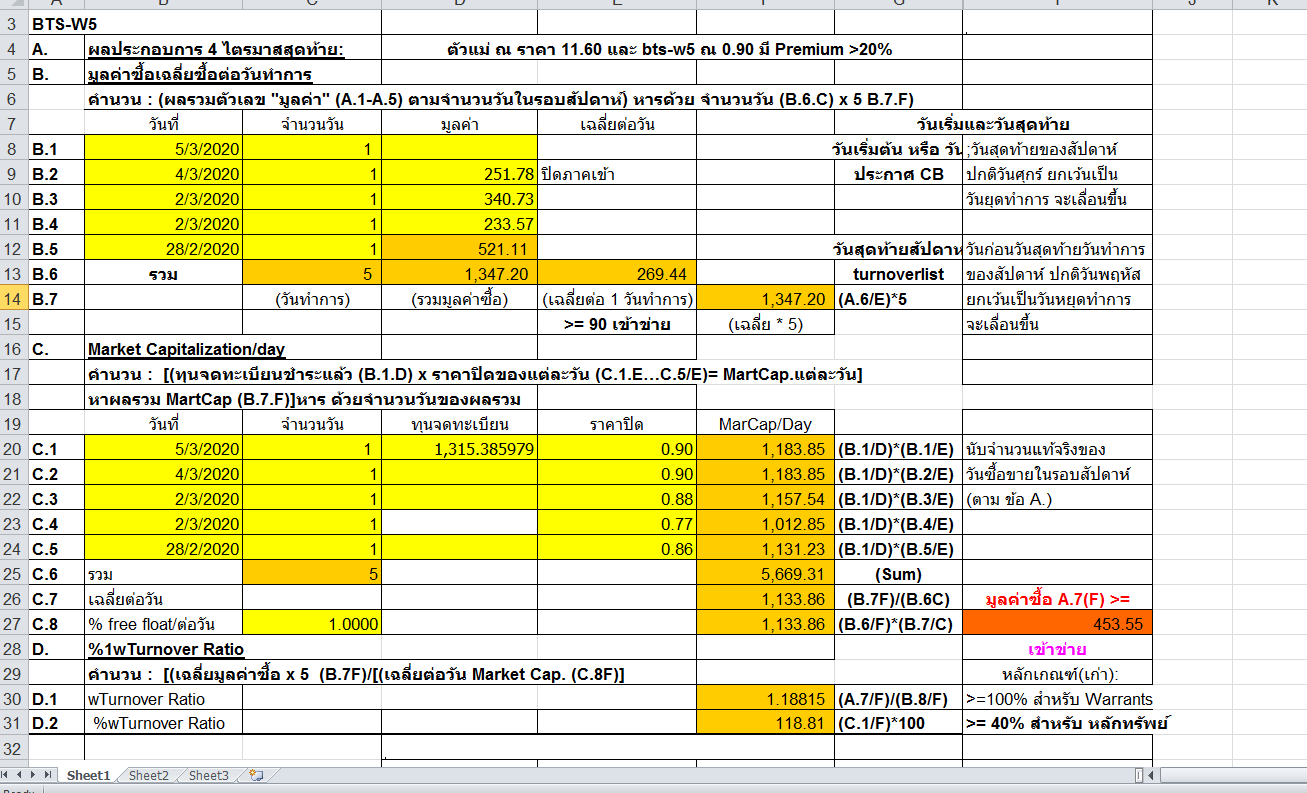Viewport: 1307px width, 793px height.
Task: Select closing price 0.77 in row C.4
Action: 617,523
